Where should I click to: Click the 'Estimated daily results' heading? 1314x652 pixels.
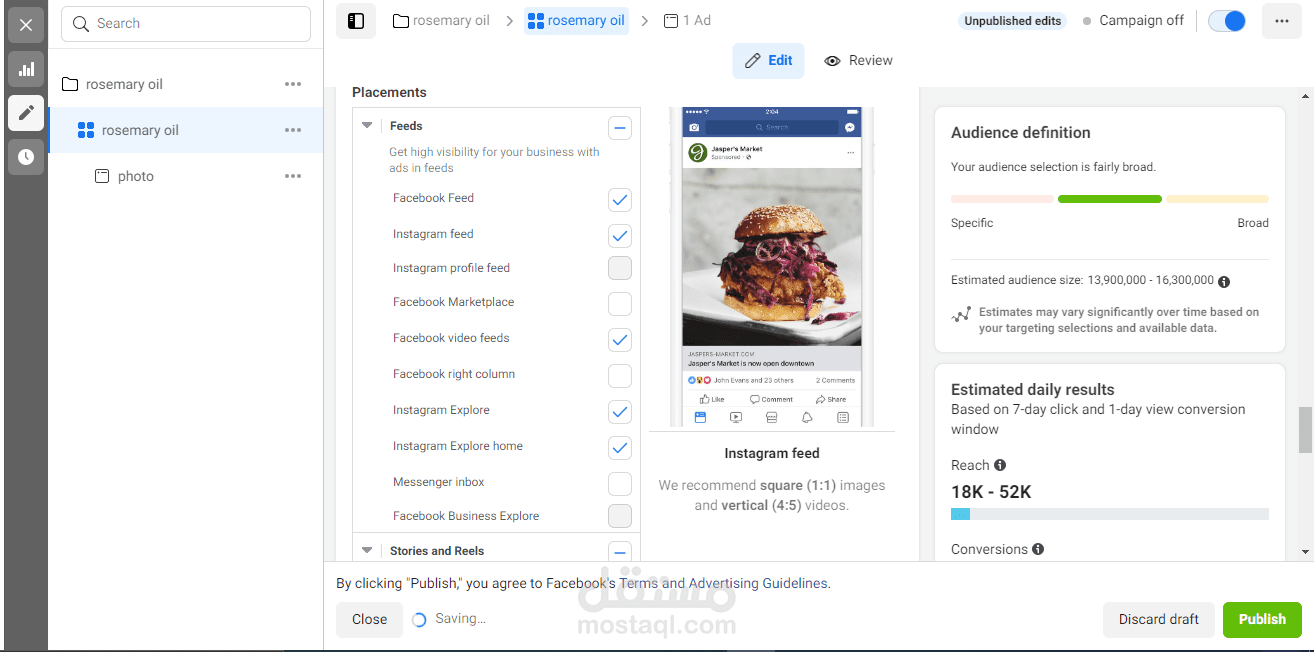pyautogui.click(x=1032, y=390)
